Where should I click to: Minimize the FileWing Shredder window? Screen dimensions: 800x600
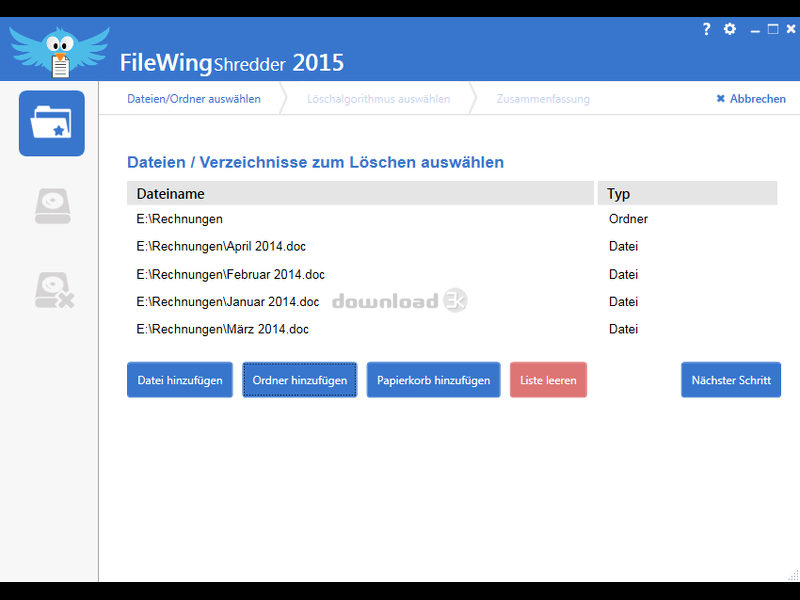coord(755,31)
